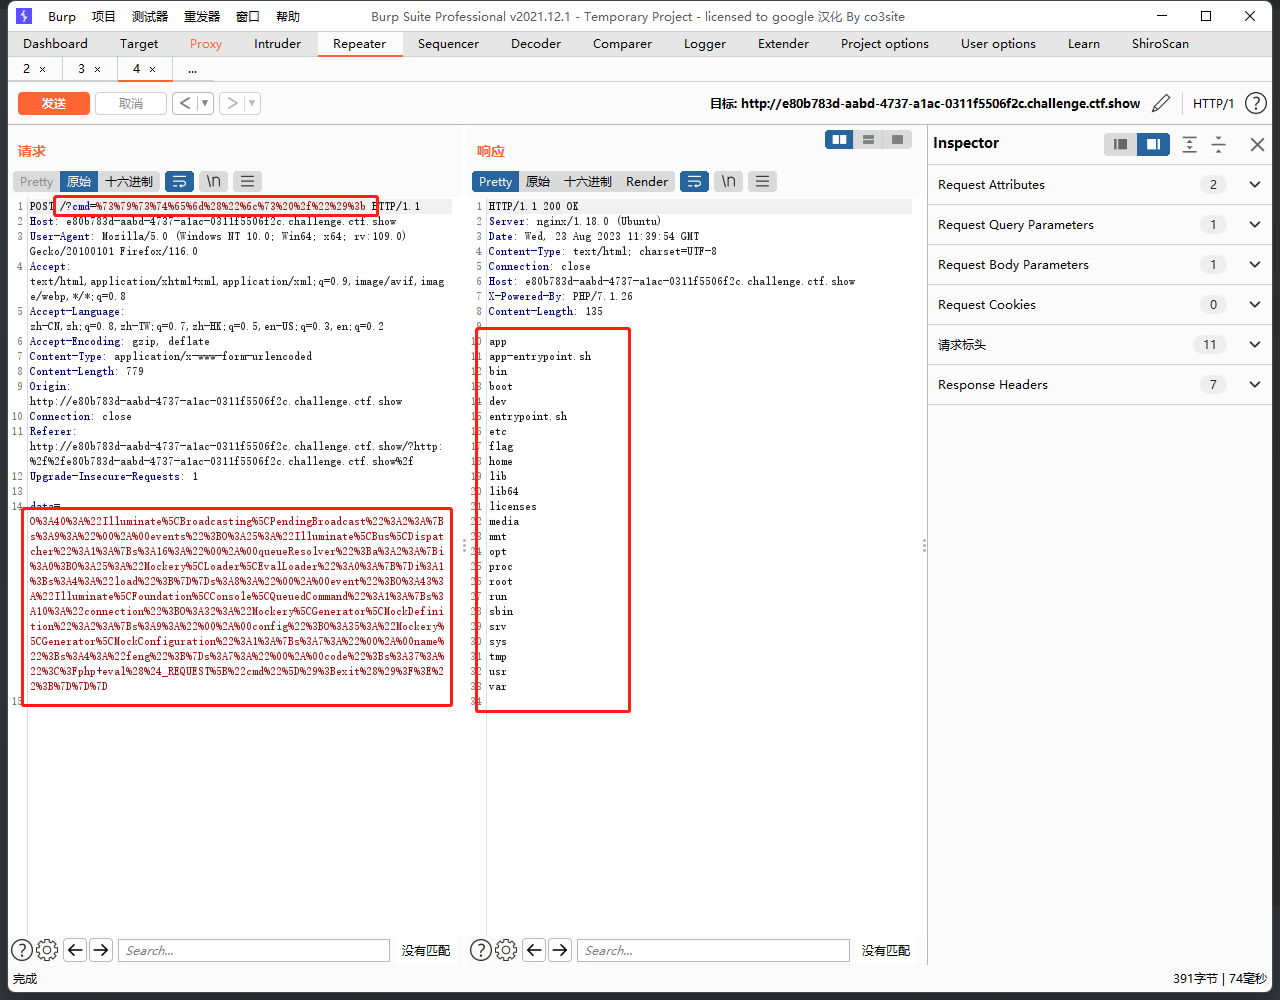The image size is (1280, 1000).
Task: Open response view hamburger menu
Action: click(x=763, y=181)
